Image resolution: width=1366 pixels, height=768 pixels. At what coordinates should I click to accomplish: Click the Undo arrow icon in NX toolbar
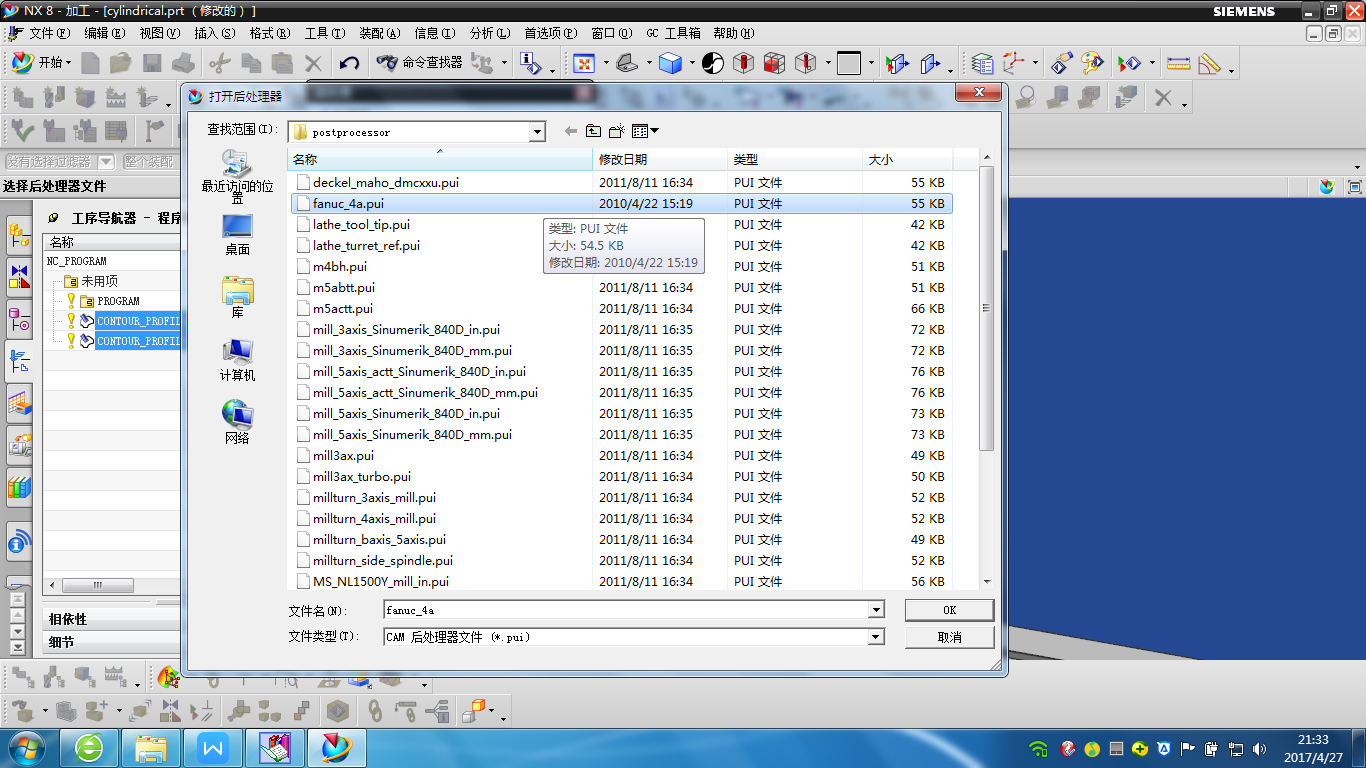349,63
